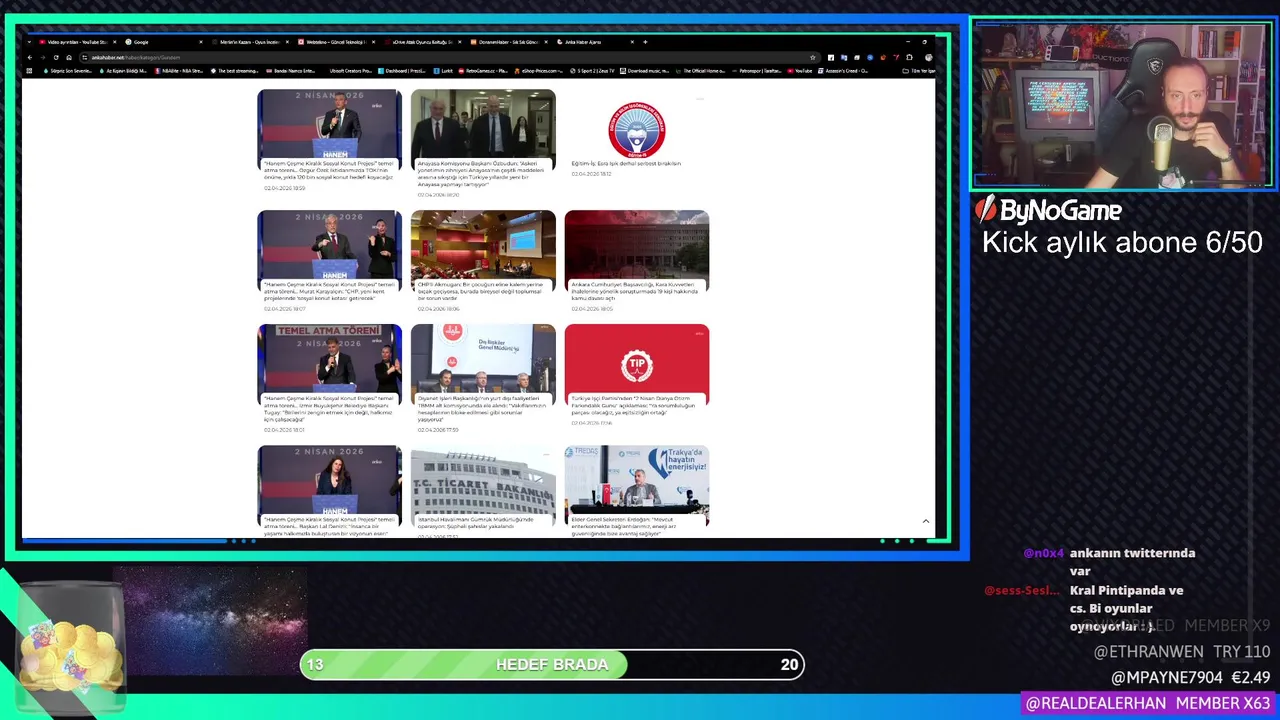The image size is (1280, 720).
Task: Reload the page with the refresh icon
Action: coord(56,57)
